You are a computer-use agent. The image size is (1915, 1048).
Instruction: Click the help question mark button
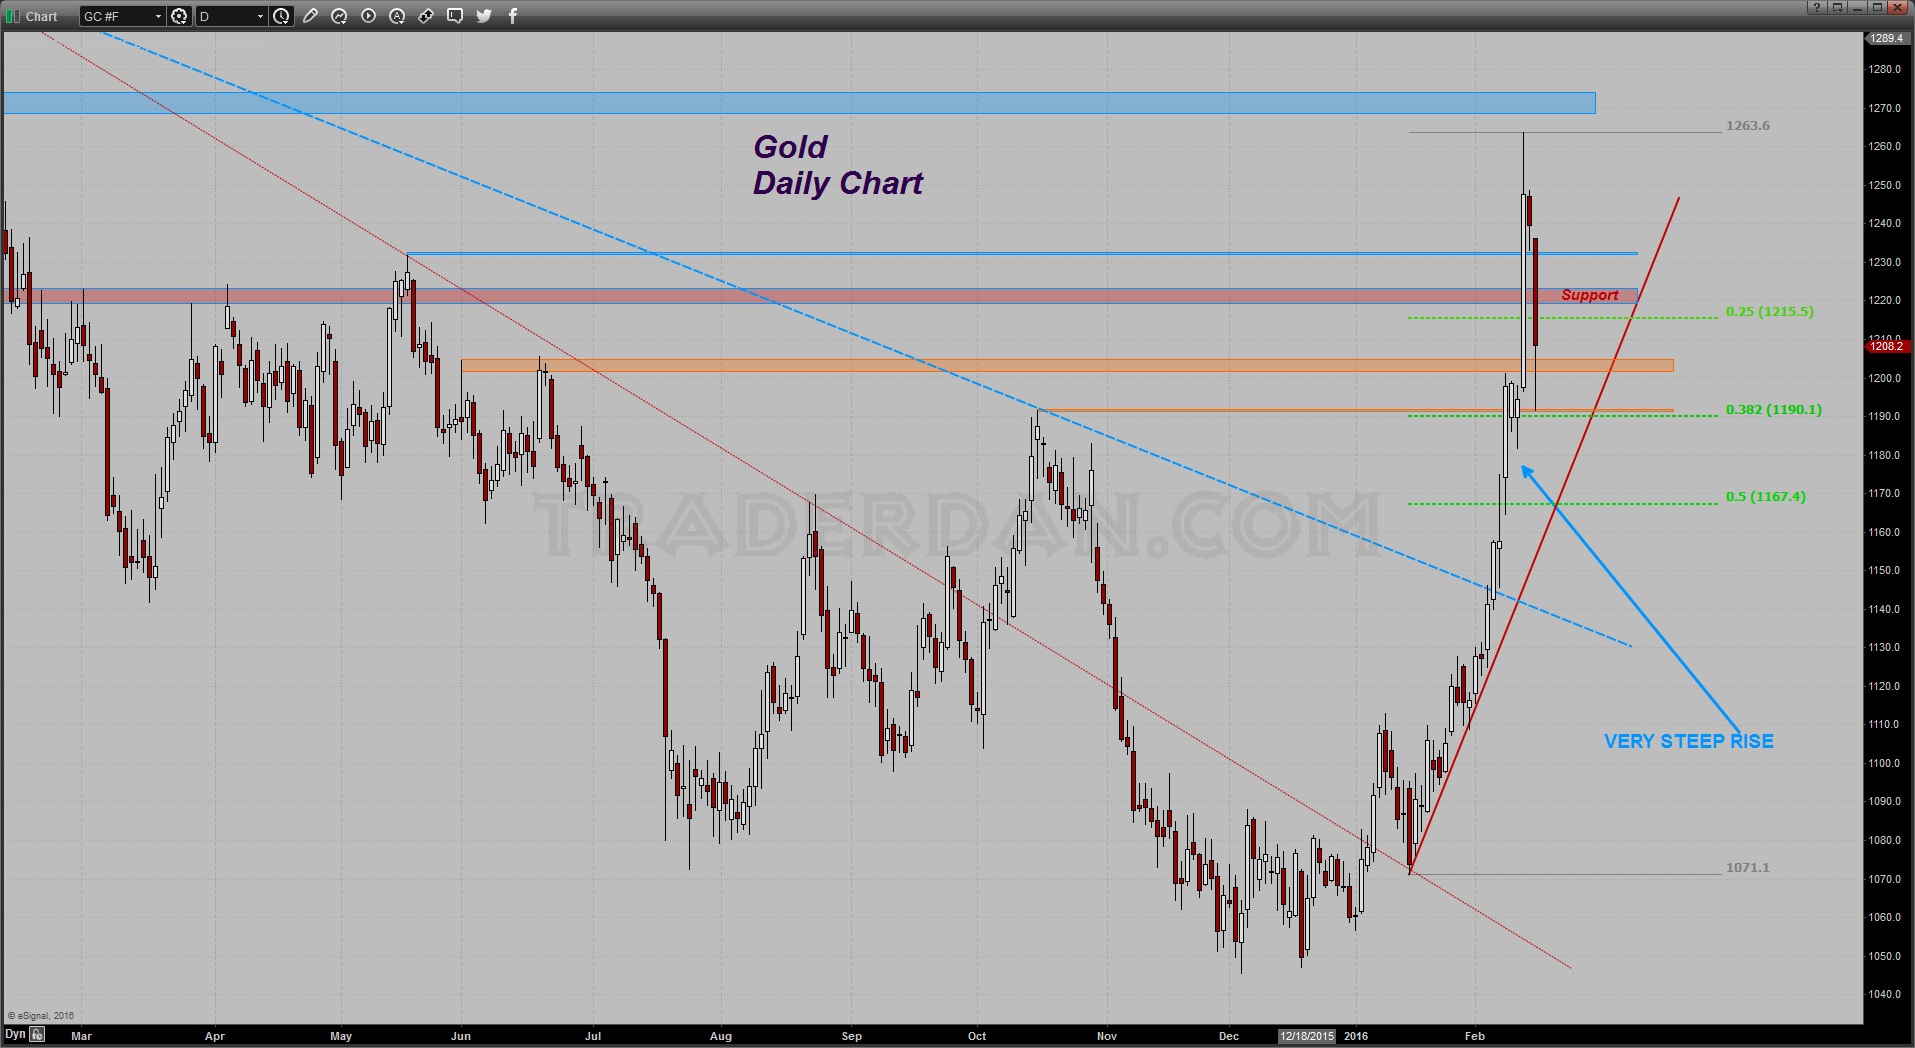pyautogui.click(x=1817, y=7)
